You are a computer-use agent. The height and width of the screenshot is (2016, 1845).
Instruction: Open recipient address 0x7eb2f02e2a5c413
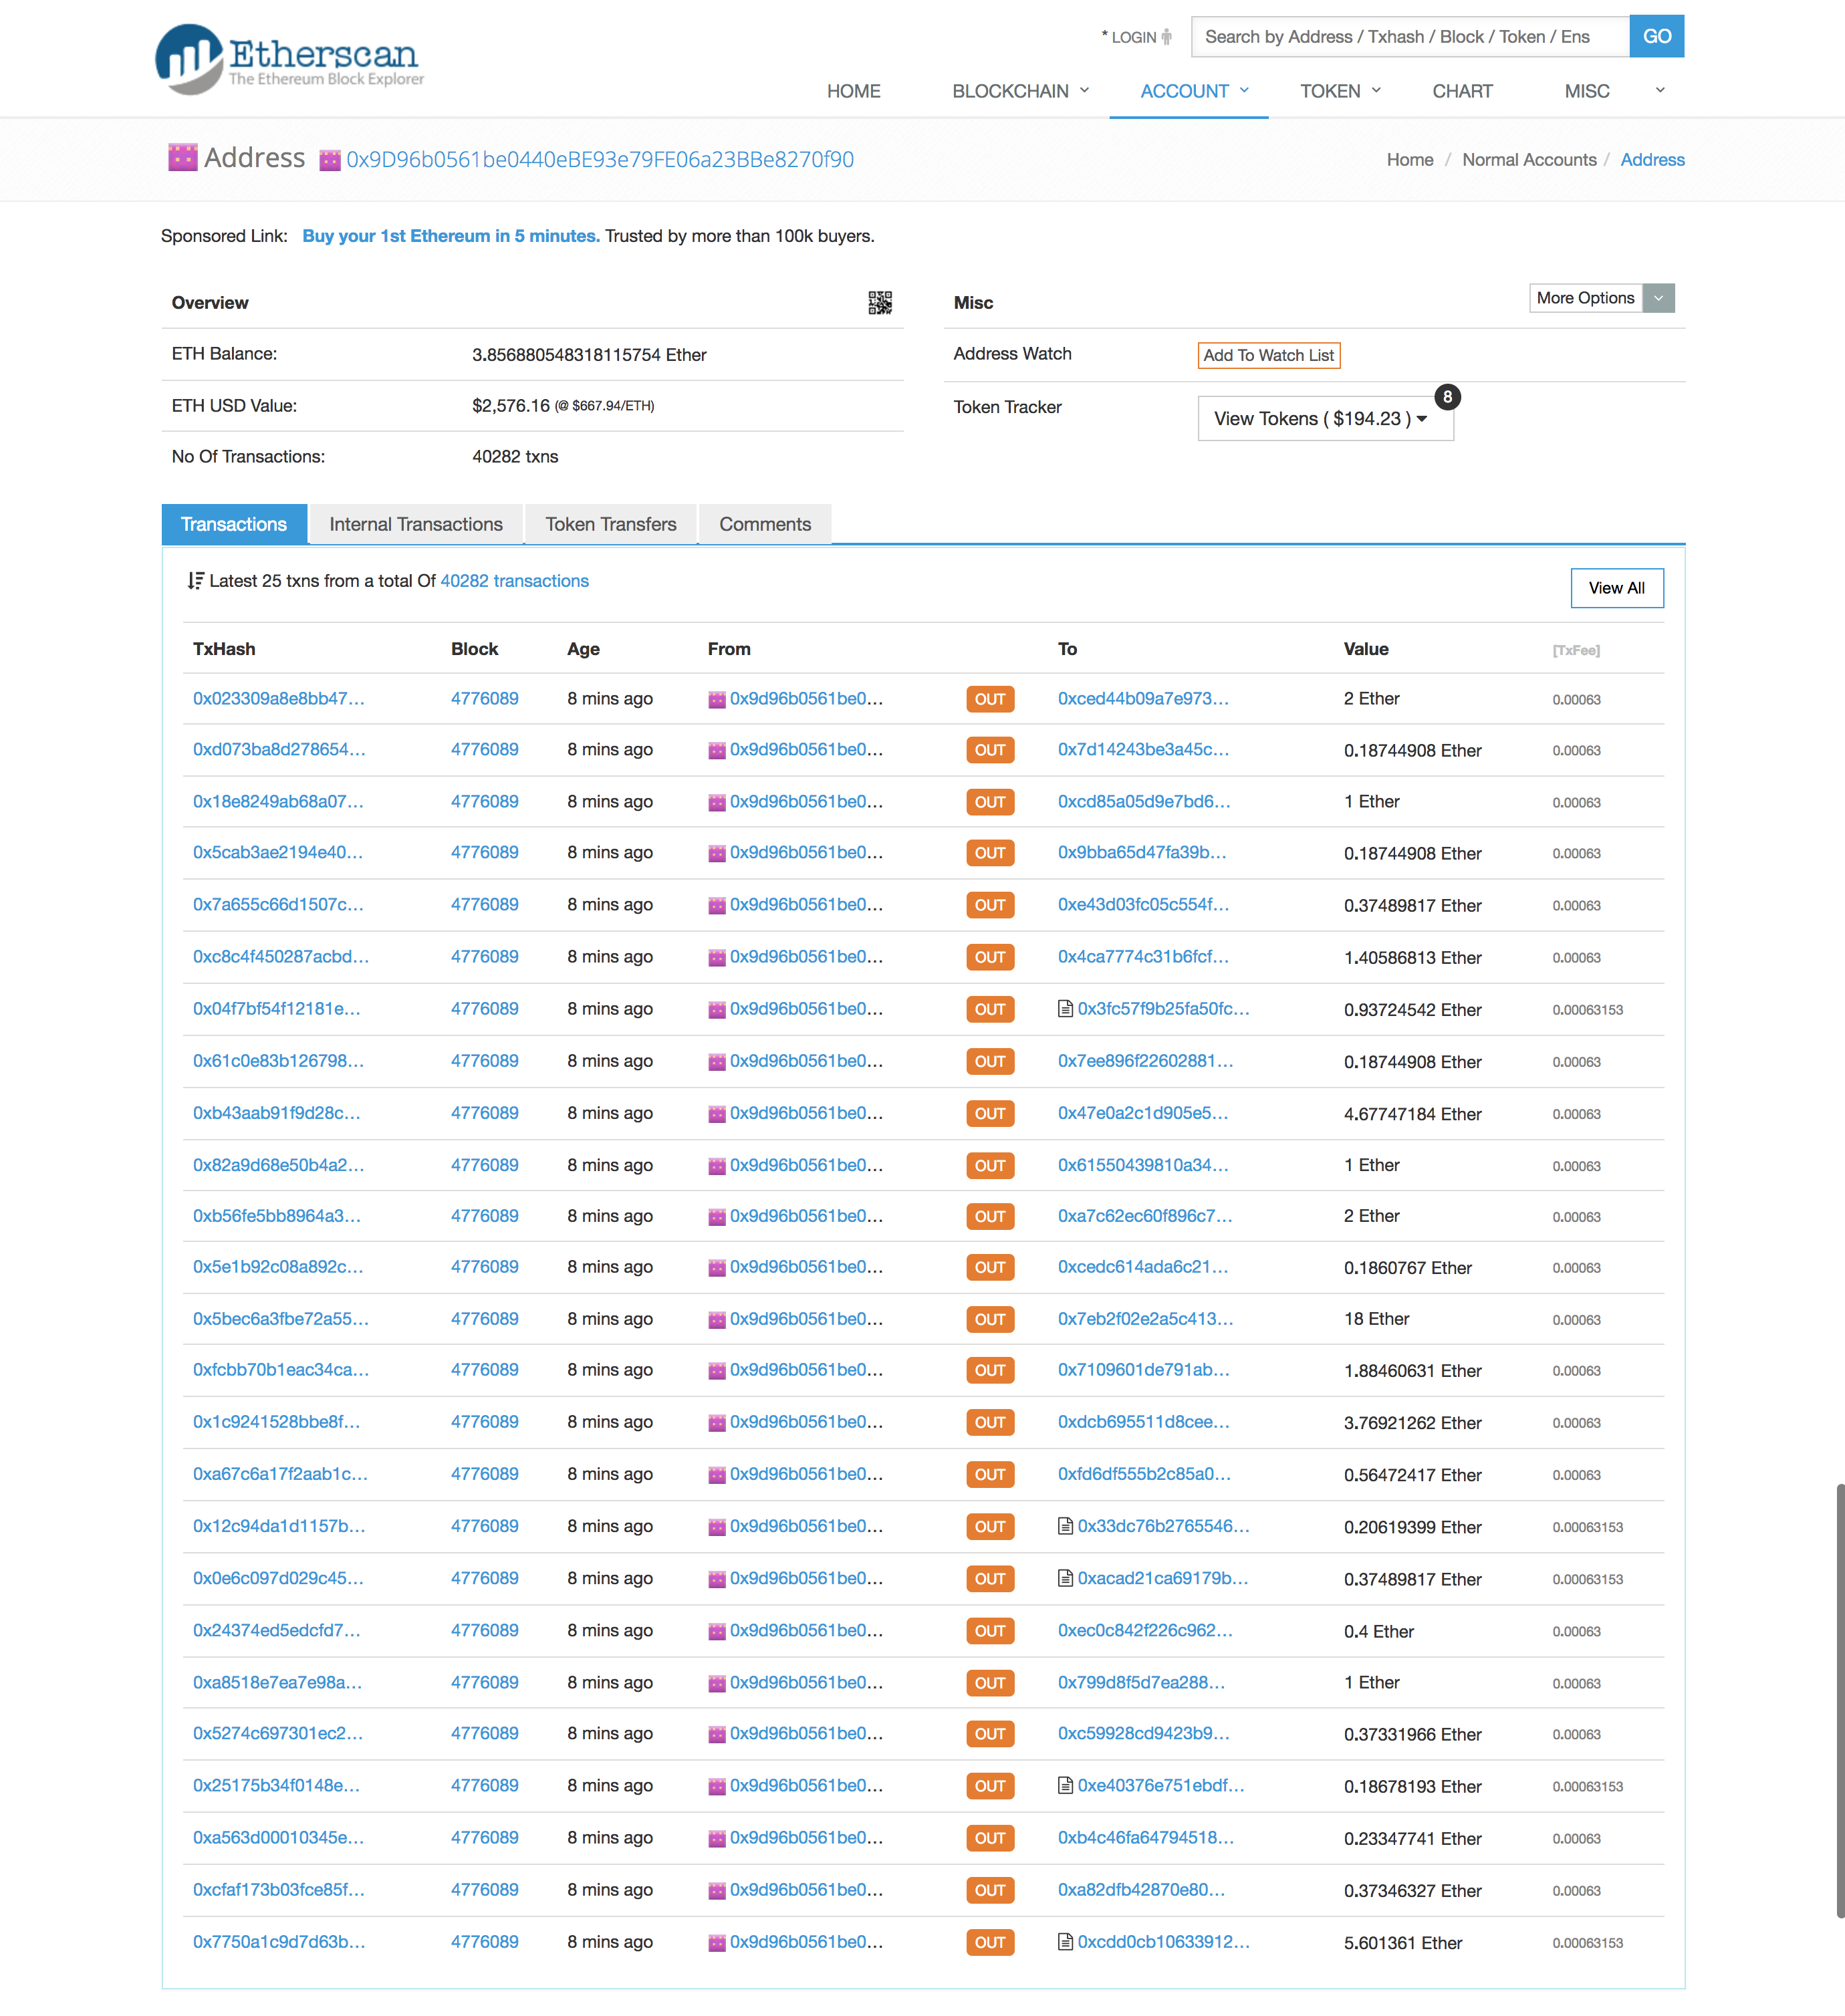tap(1145, 1318)
